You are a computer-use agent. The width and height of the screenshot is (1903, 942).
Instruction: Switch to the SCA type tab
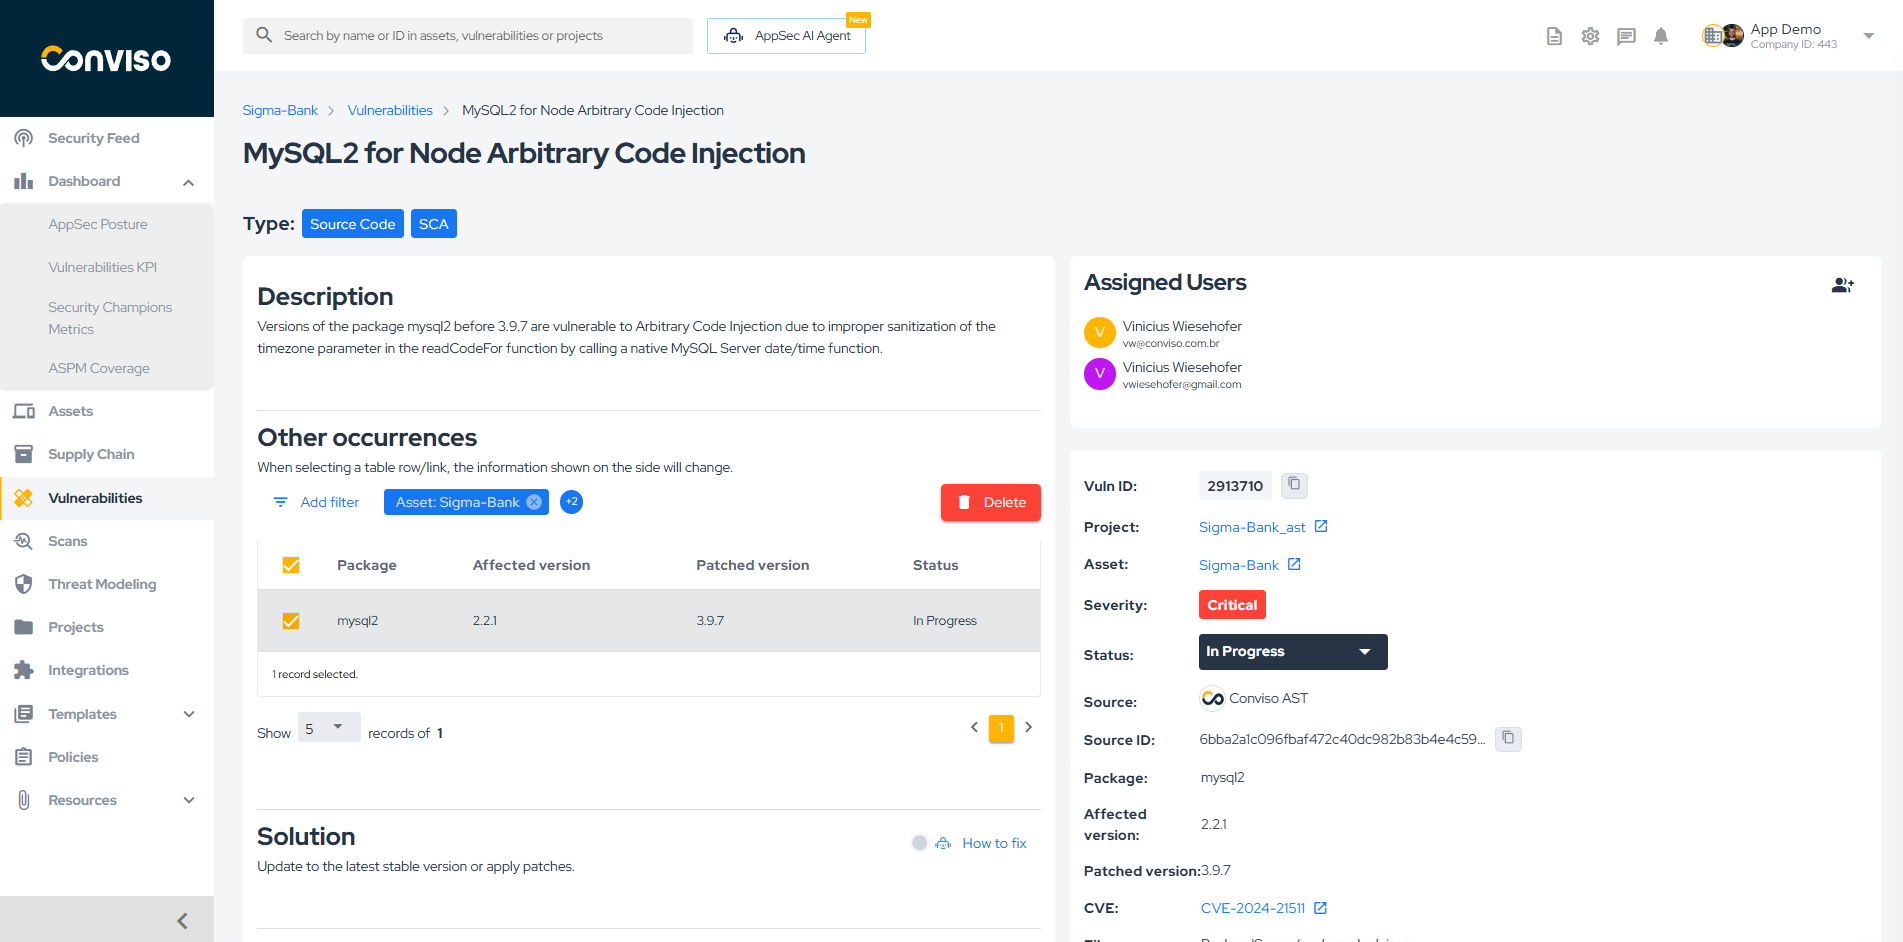pos(433,223)
